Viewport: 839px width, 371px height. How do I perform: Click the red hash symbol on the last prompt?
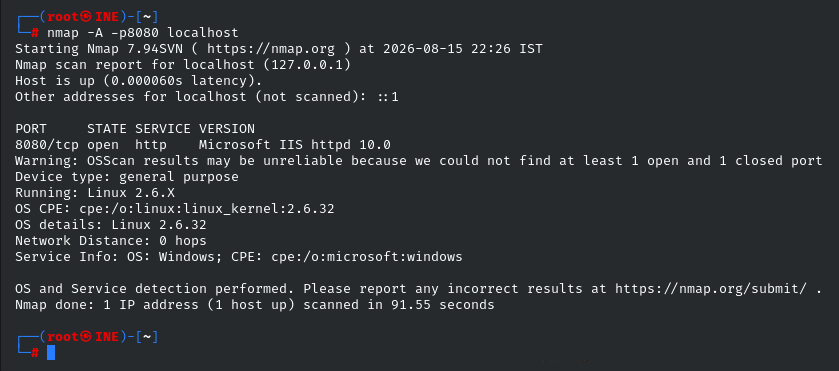click(35, 352)
